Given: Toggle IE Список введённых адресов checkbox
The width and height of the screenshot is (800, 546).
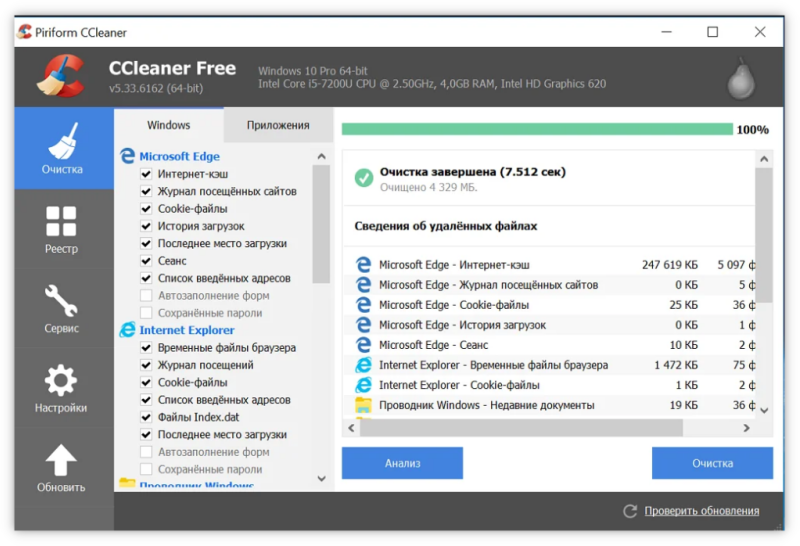Looking at the screenshot, I should (146, 400).
